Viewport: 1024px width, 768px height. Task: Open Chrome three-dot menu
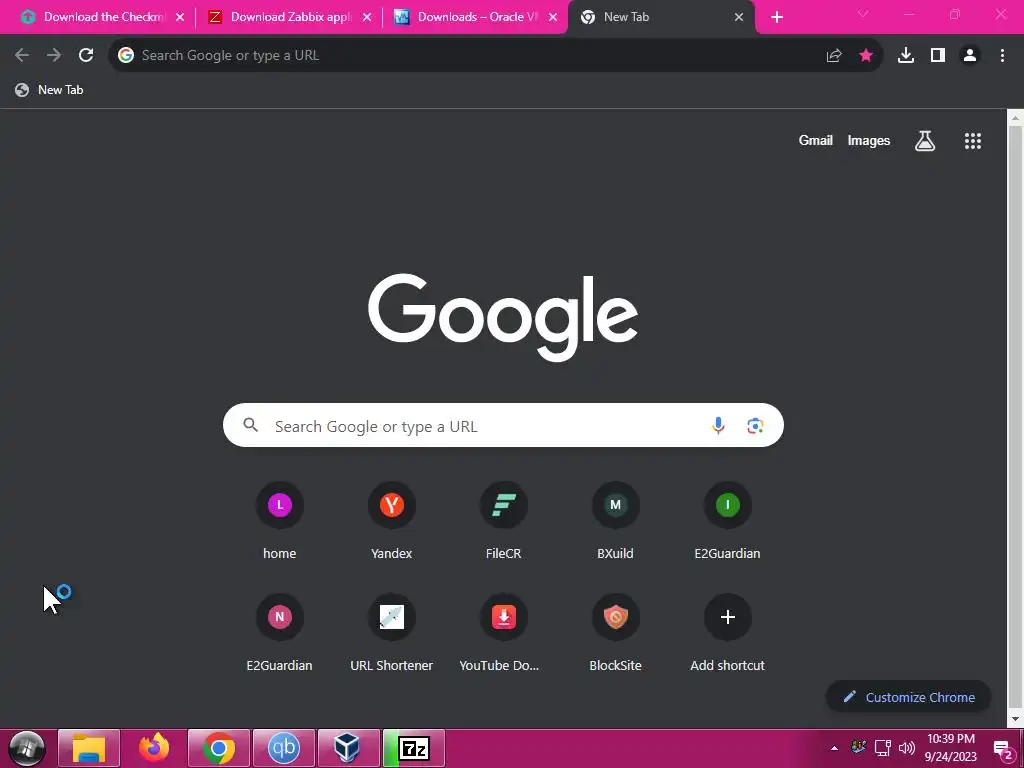pos(1002,56)
